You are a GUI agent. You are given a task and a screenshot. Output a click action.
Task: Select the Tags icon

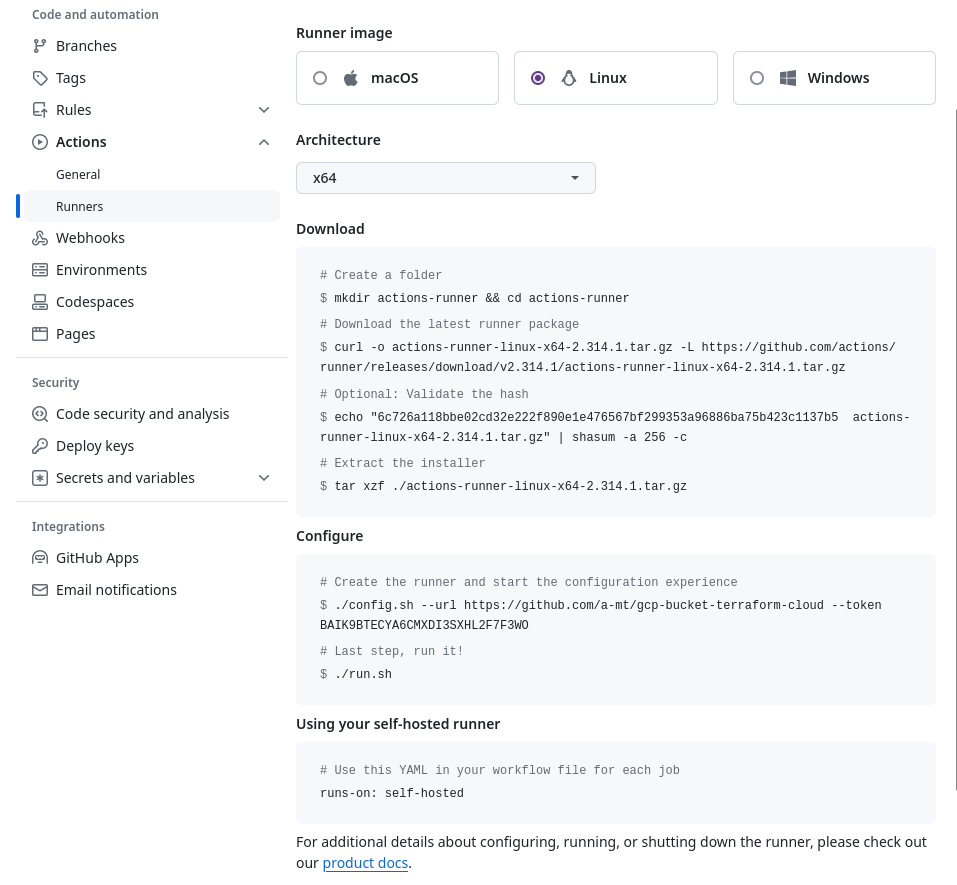point(40,78)
